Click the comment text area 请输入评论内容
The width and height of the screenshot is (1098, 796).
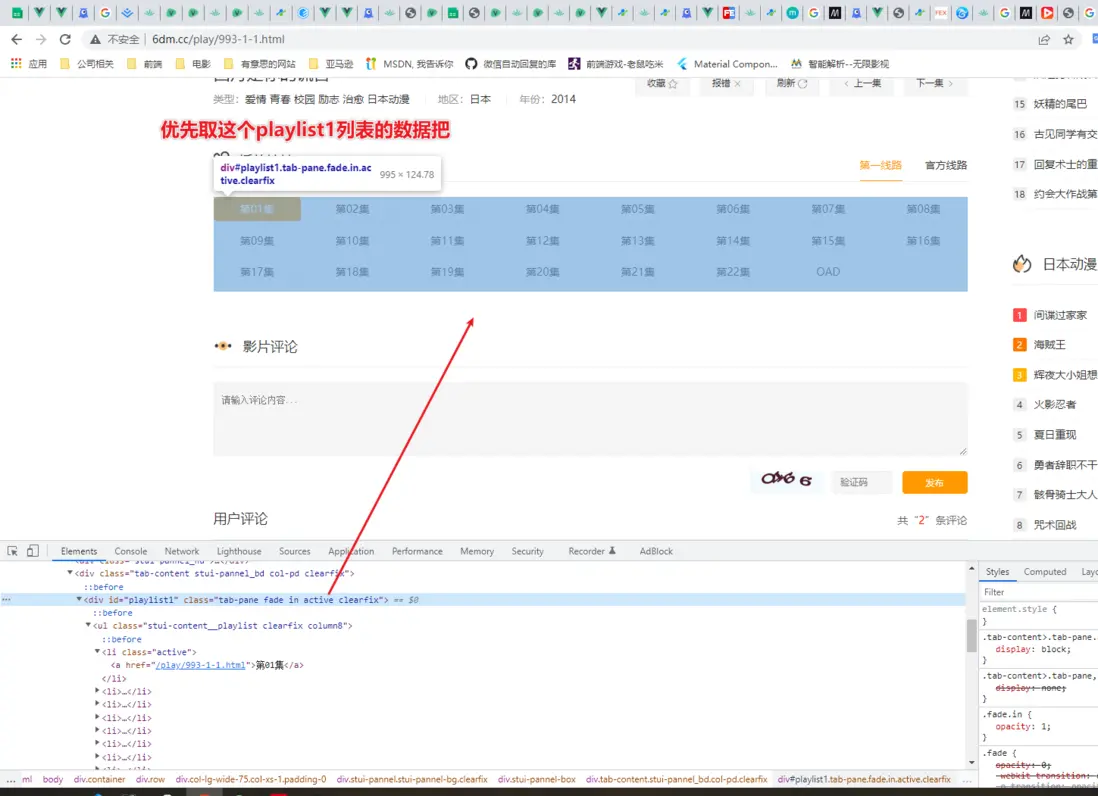tap(590, 419)
